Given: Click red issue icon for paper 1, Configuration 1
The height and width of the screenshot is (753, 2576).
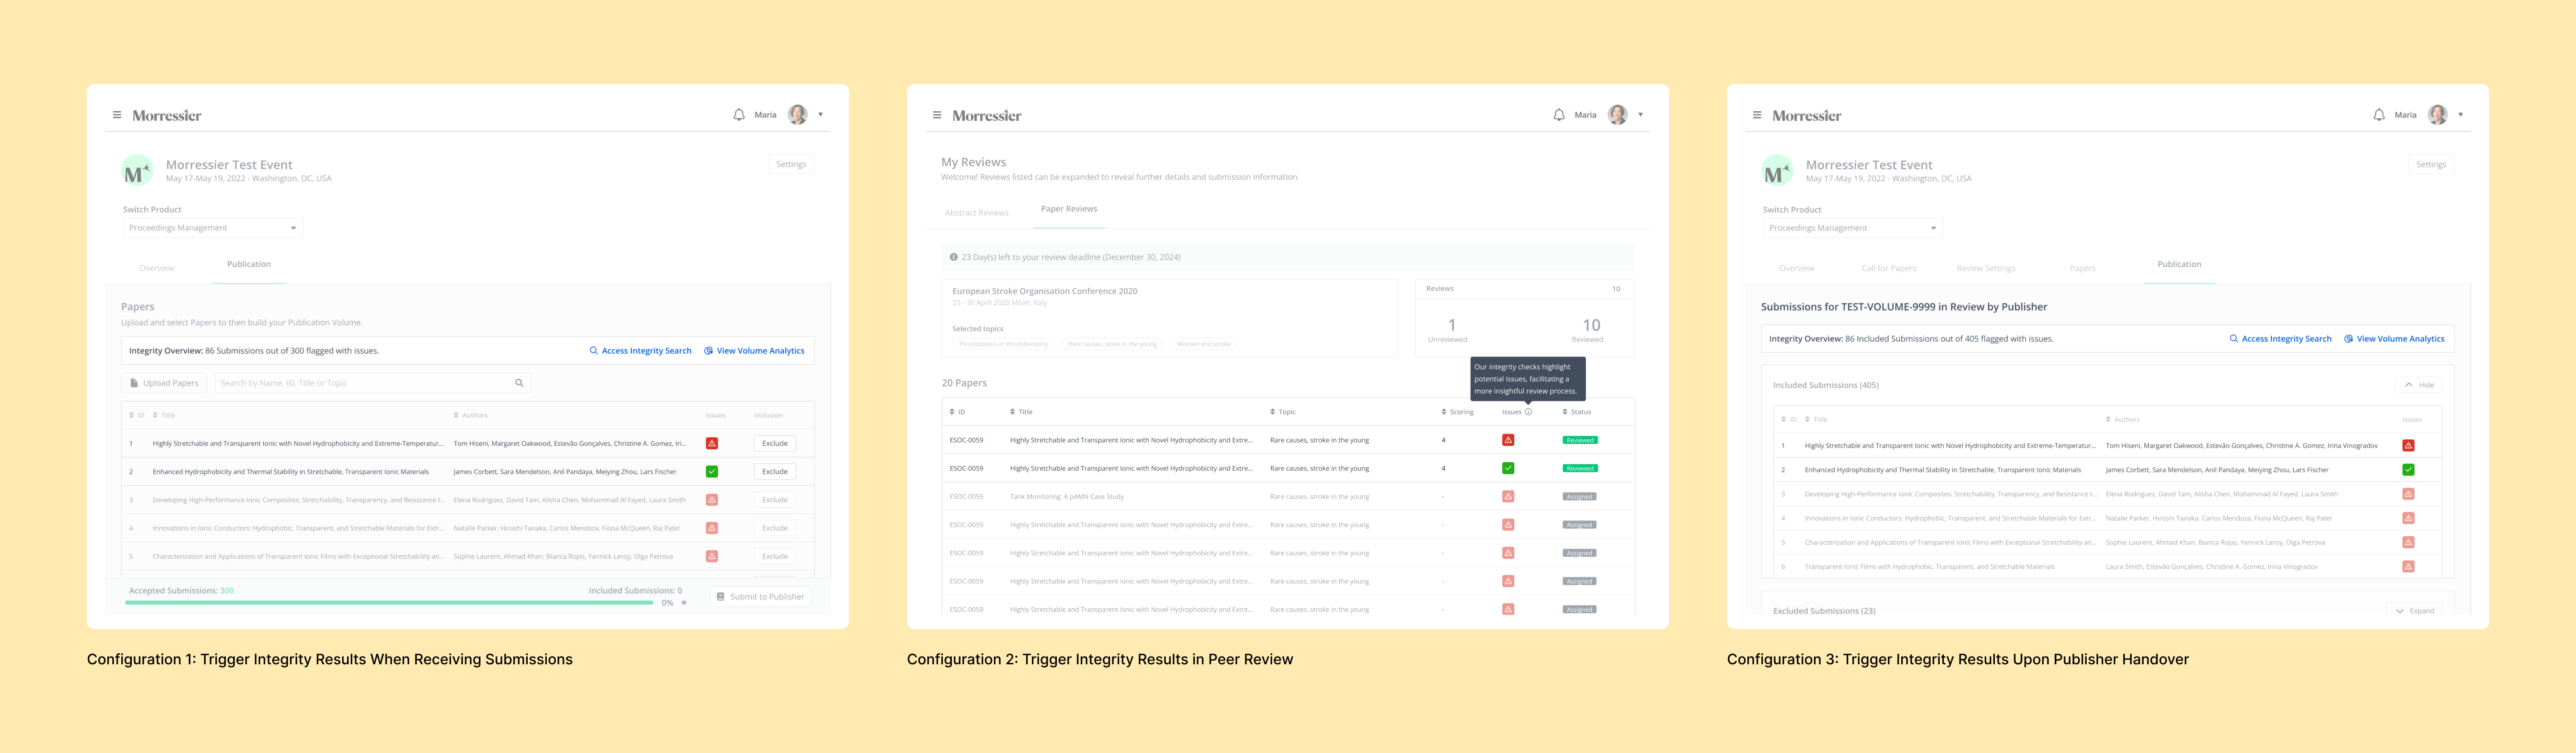Looking at the screenshot, I should coord(712,443).
